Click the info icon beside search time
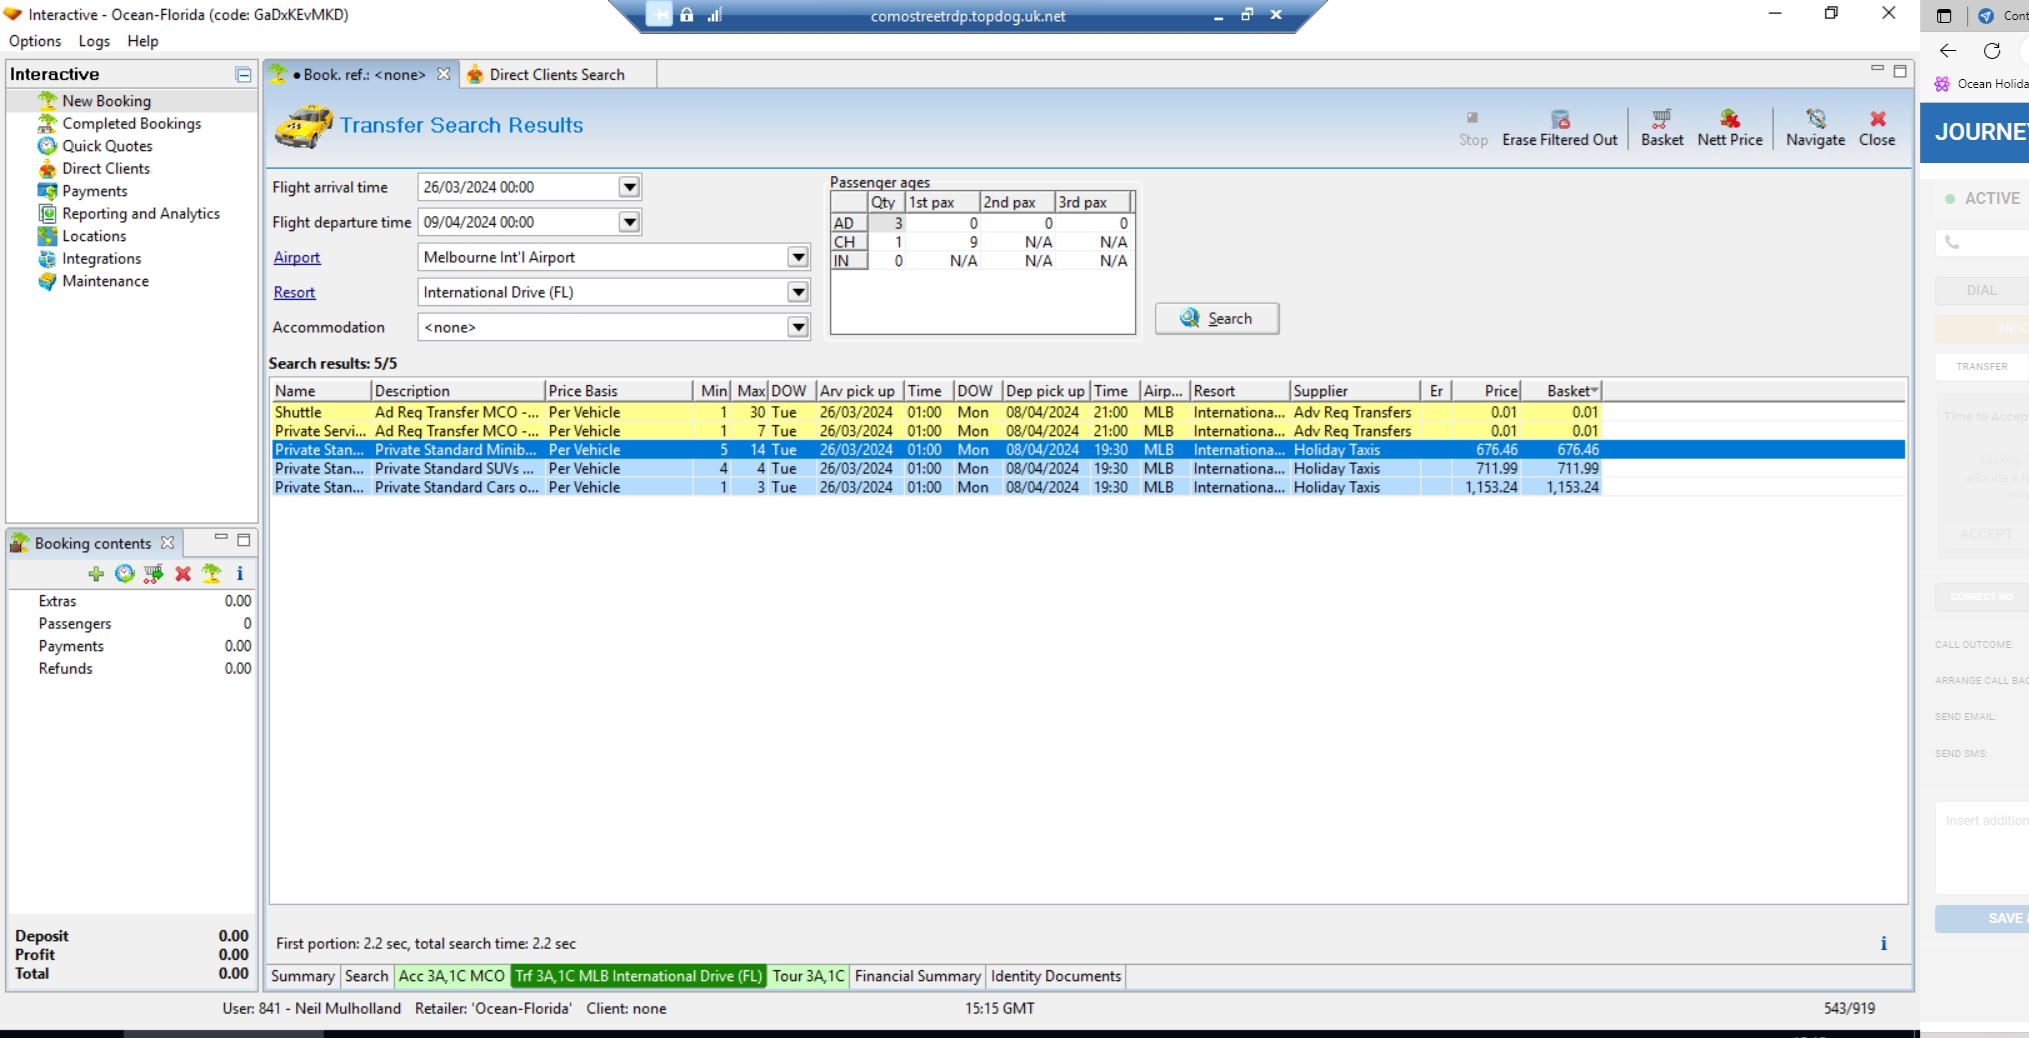Viewport: 2029px width, 1038px height. click(1884, 943)
